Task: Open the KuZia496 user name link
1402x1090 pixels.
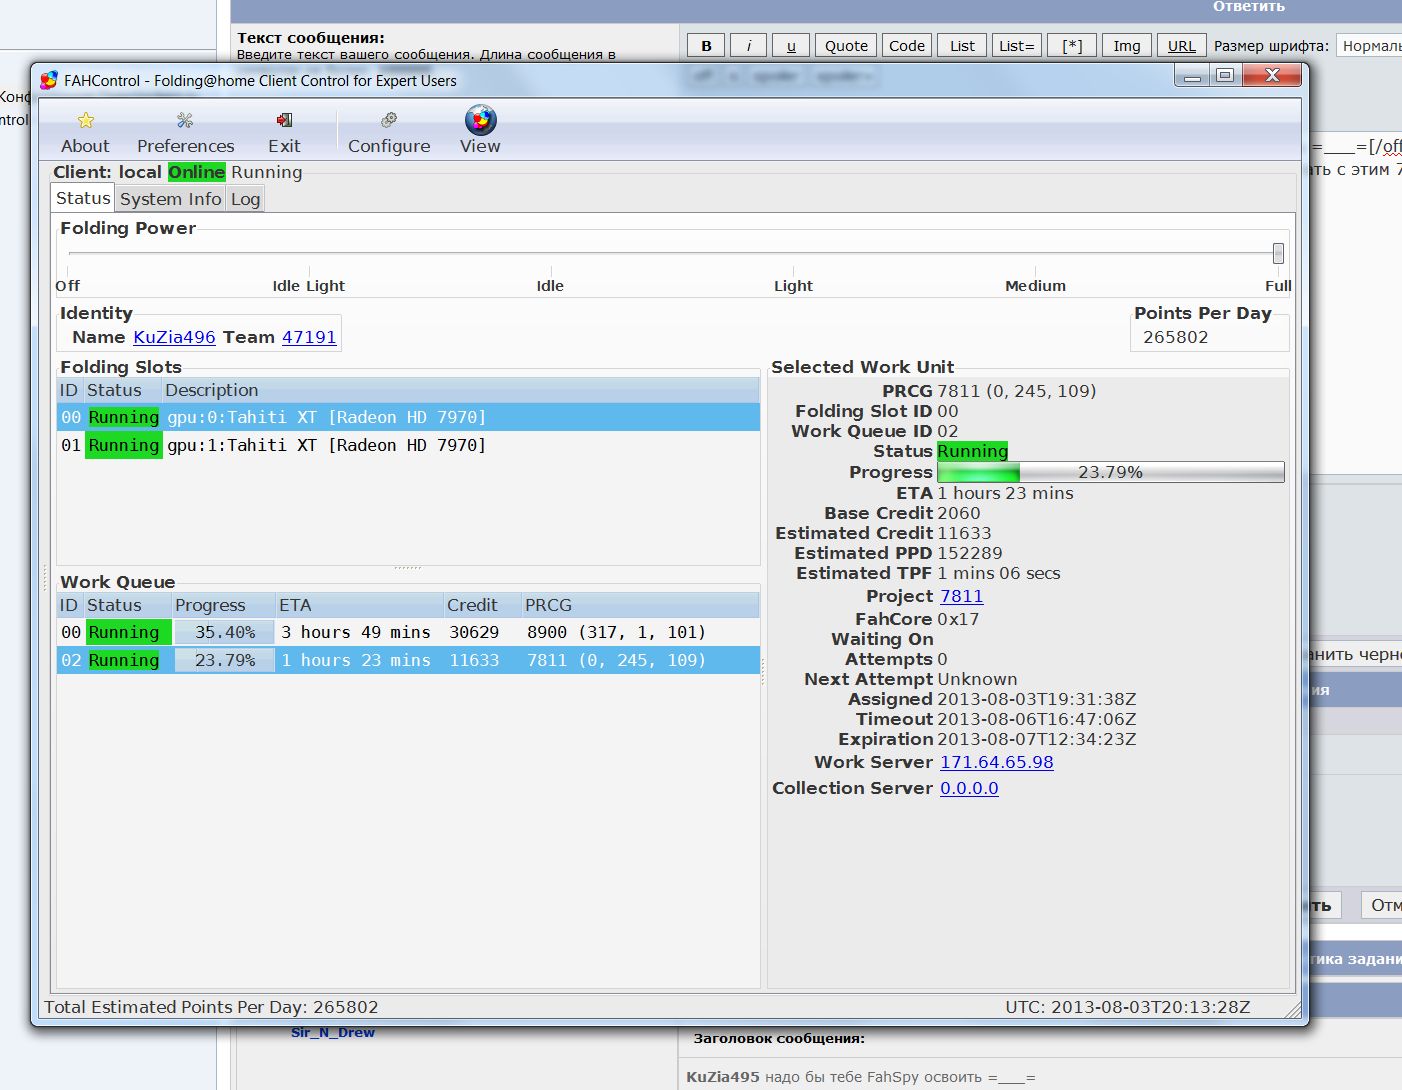Action: 174,337
